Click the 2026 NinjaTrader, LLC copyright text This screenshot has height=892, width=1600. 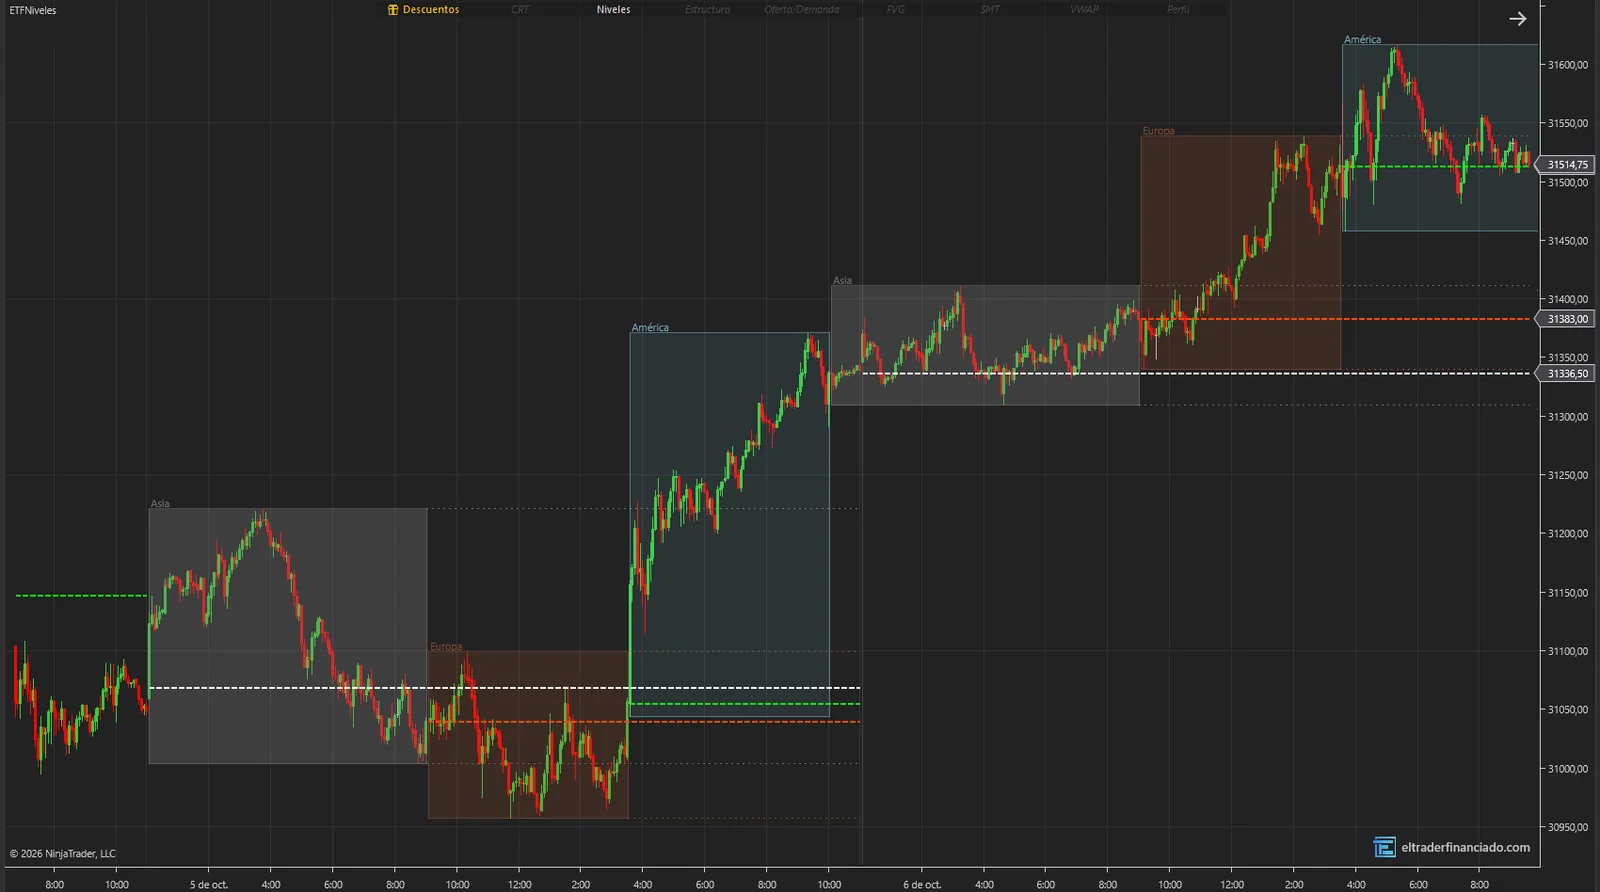click(62, 854)
